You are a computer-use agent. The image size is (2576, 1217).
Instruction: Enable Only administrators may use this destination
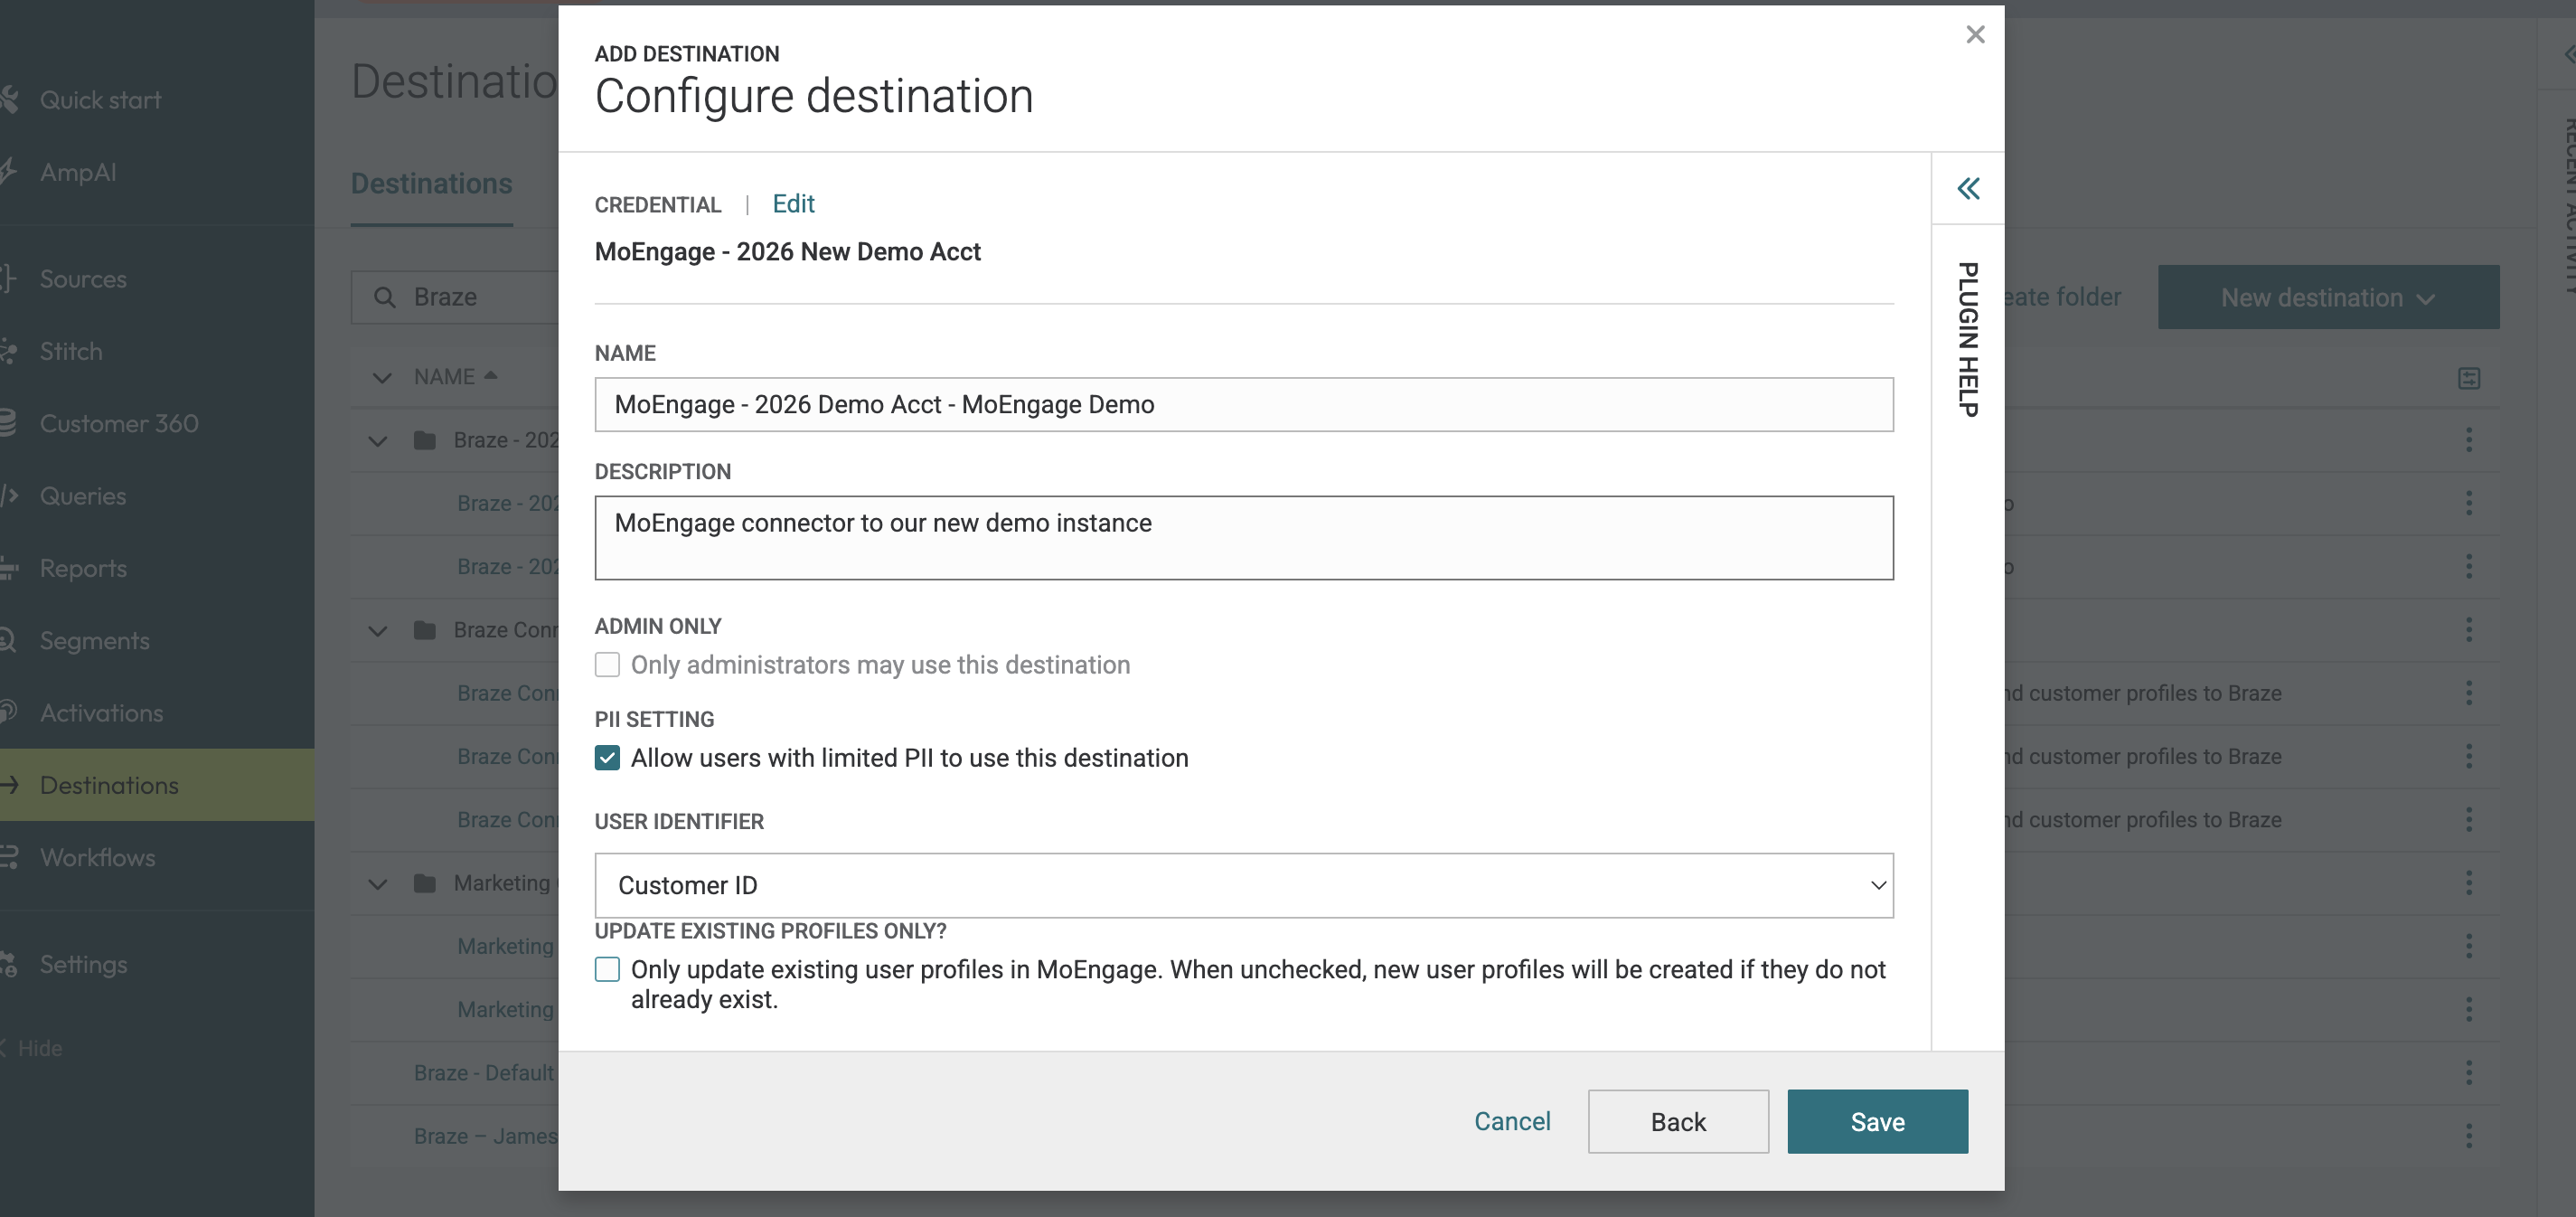(x=607, y=665)
